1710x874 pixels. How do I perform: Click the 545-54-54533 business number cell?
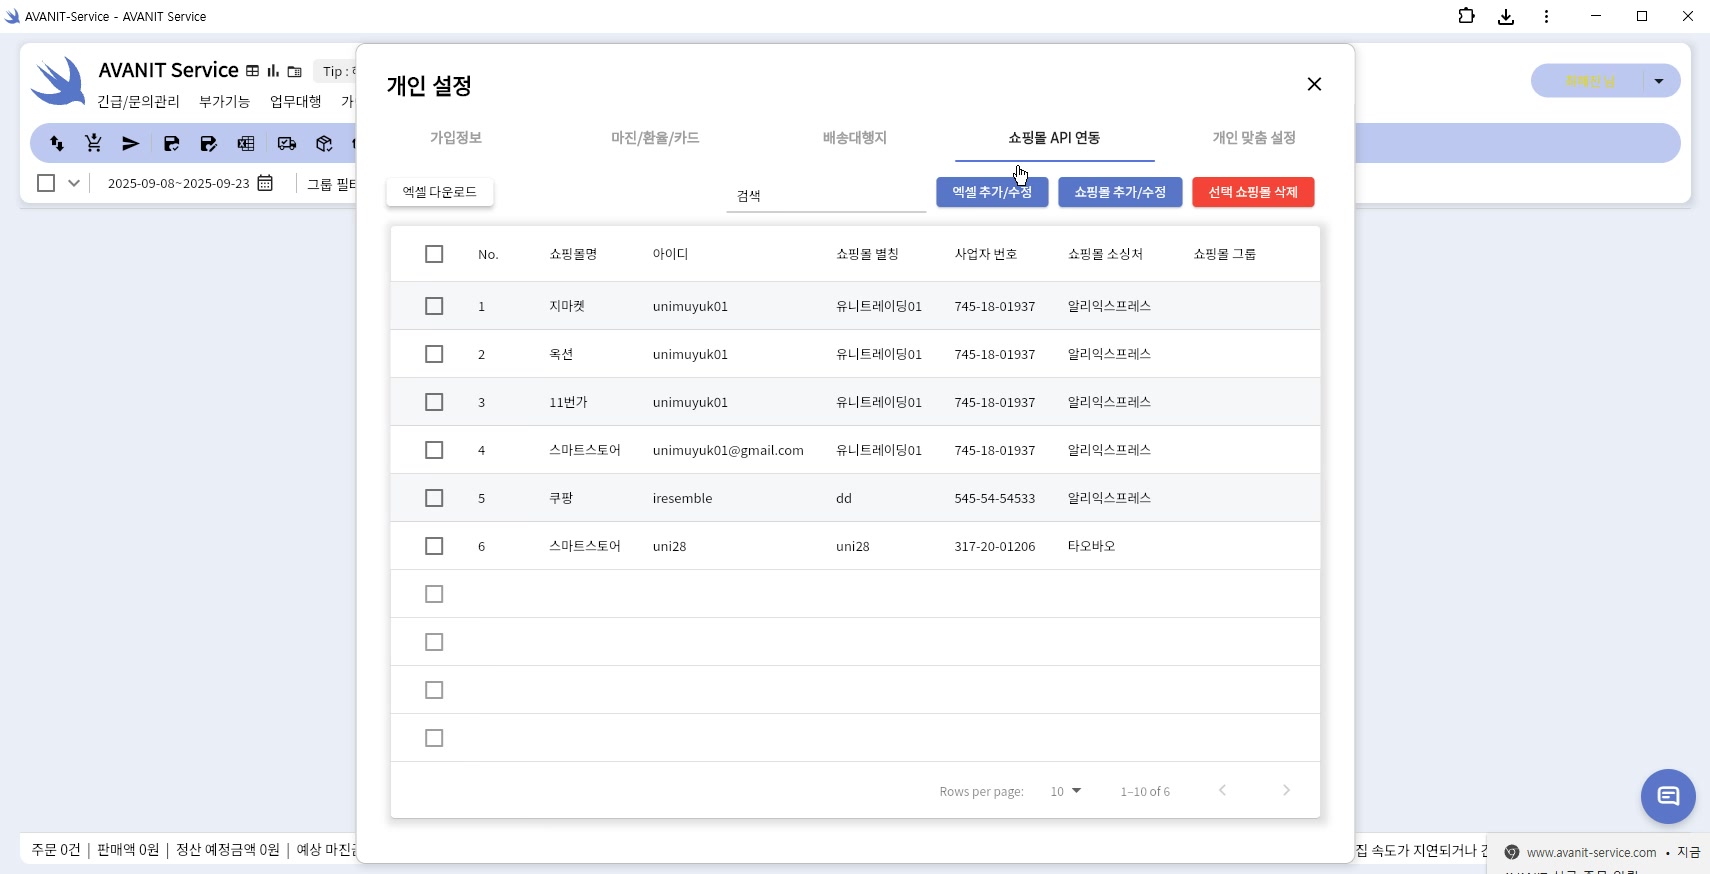(994, 498)
